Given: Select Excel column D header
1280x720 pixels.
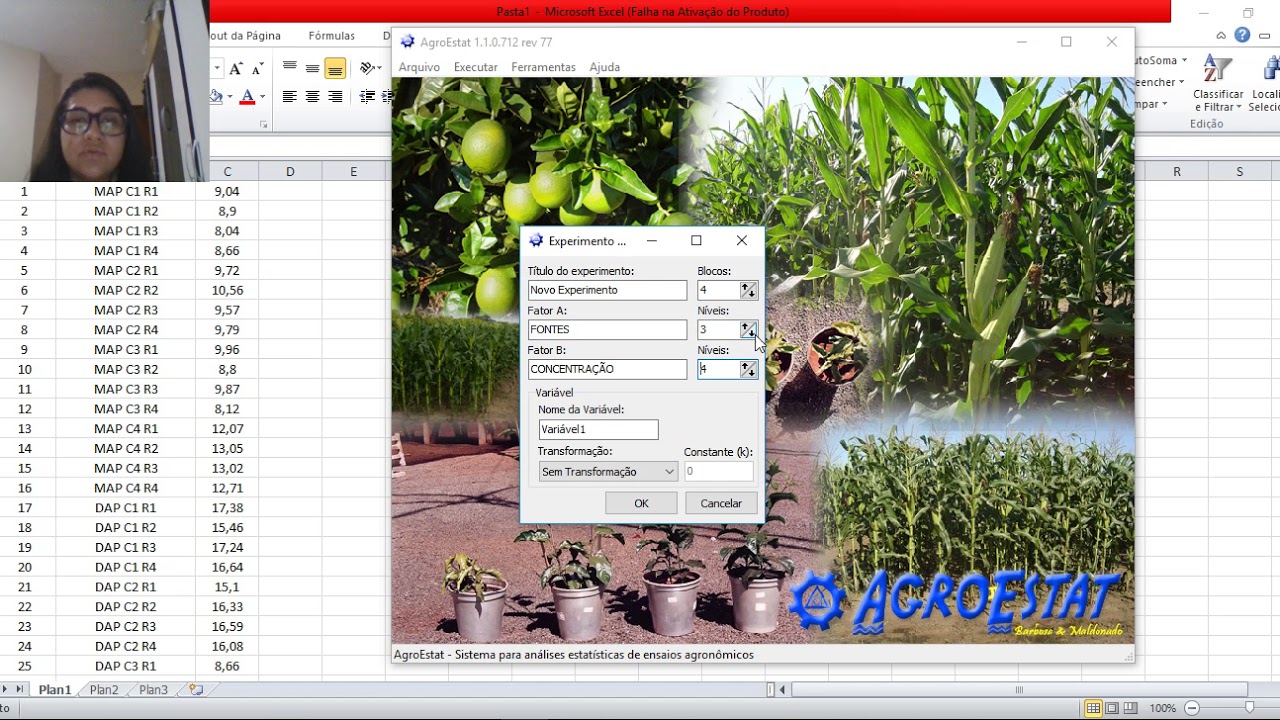Looking at the screenshot, I should tap(290, 172).
